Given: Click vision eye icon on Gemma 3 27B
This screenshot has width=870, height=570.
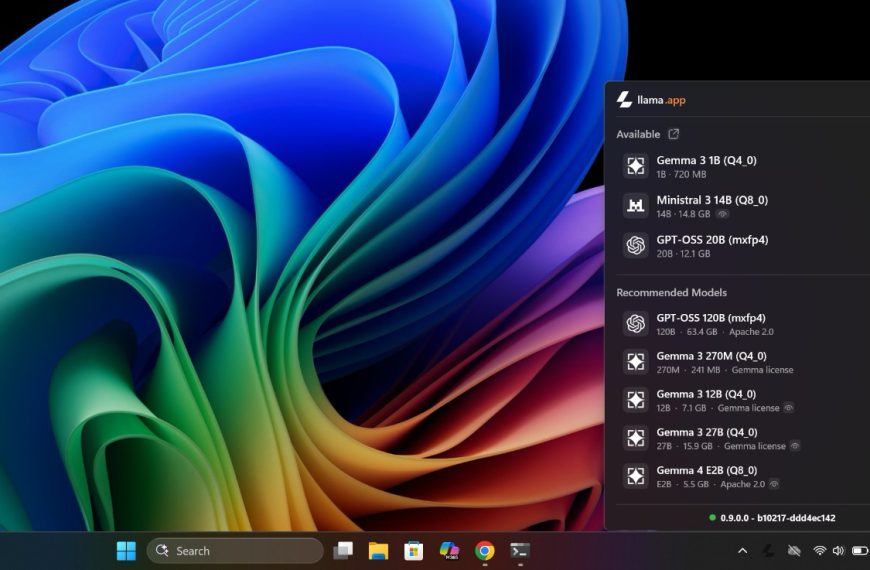Looking at the screenshot, I should pyautogui.click(x=795, y=446).
